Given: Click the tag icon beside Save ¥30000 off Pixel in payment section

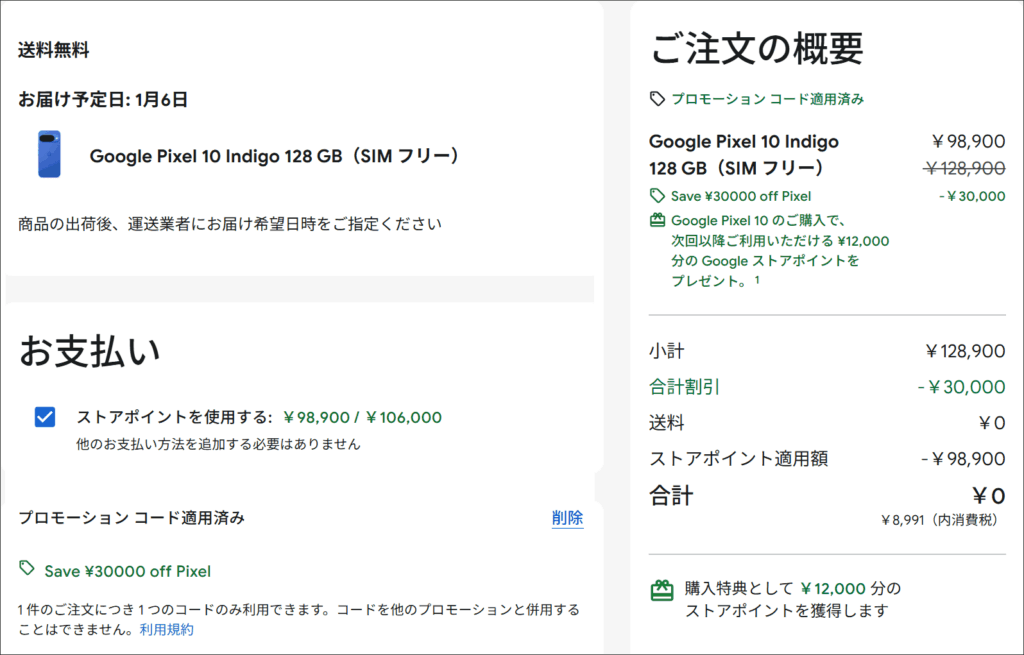Looking at the screenshot, I should tap(27, 569).
